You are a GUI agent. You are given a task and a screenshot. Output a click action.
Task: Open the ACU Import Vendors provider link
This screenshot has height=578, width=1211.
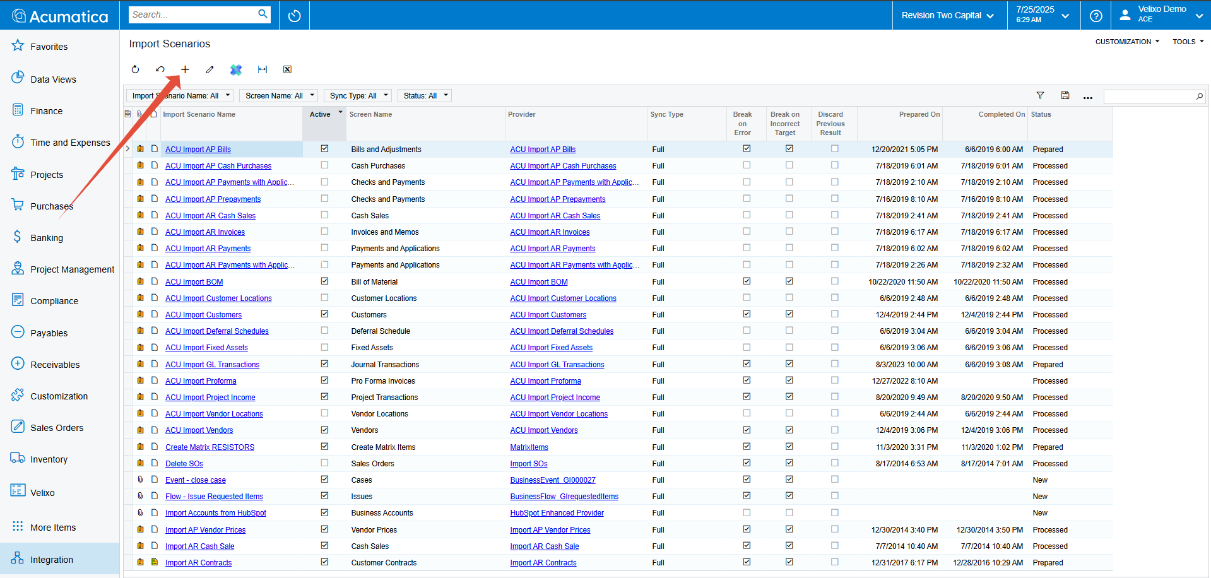point(544,430)
